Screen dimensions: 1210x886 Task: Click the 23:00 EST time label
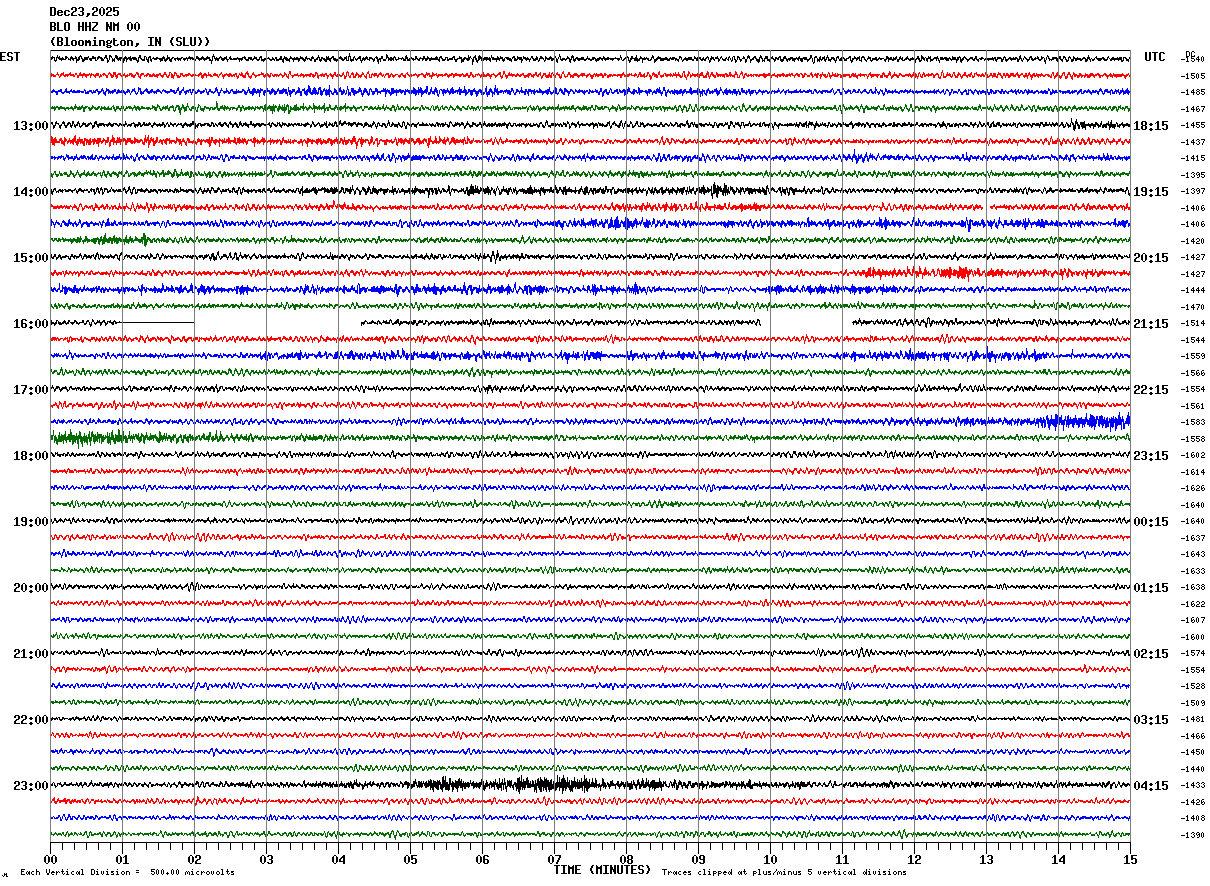click(x=30, y=786)
